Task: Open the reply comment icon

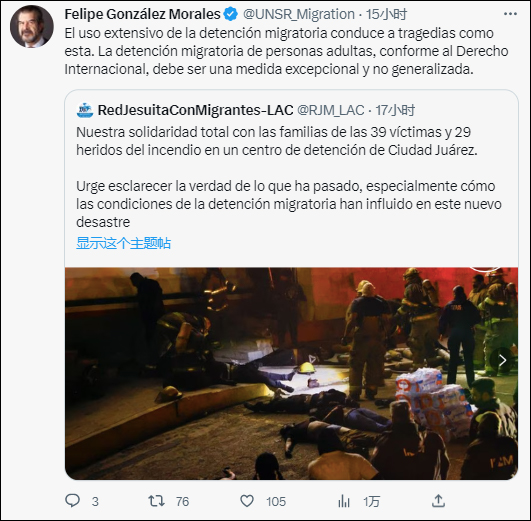Action: tap(72, 501)
